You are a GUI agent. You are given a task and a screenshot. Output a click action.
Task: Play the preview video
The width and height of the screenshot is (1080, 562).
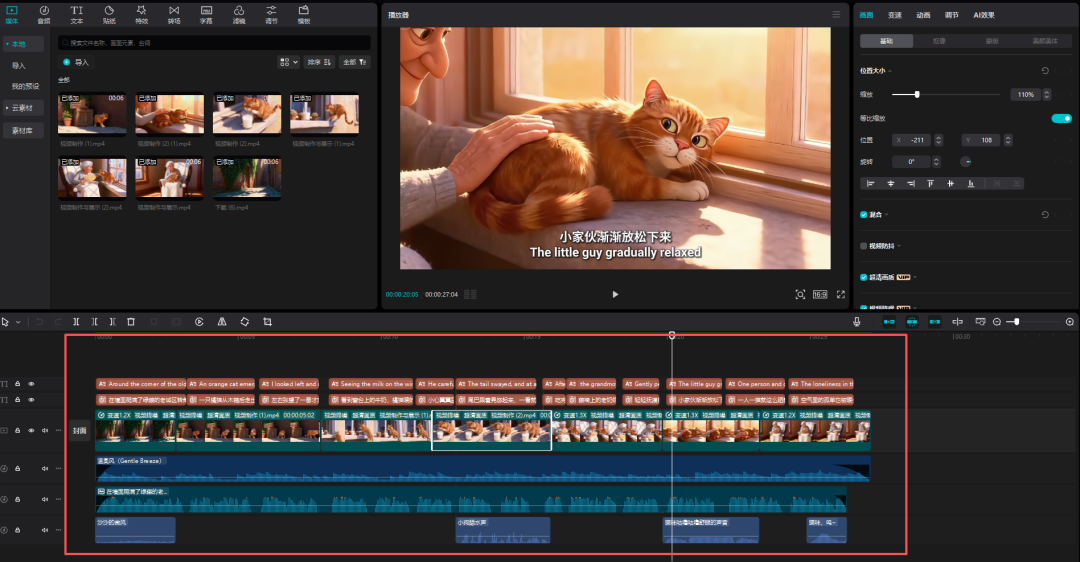615,294
